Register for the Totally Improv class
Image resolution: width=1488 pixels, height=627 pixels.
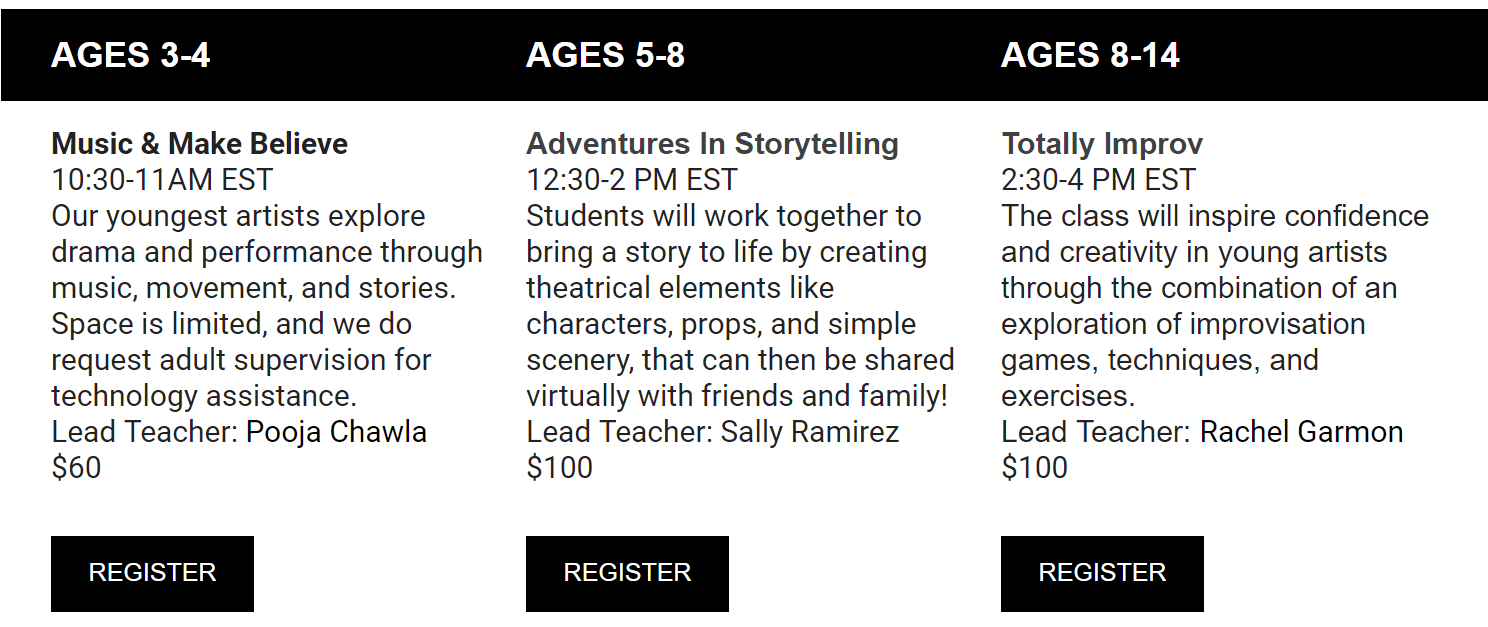pos(1102,573)
